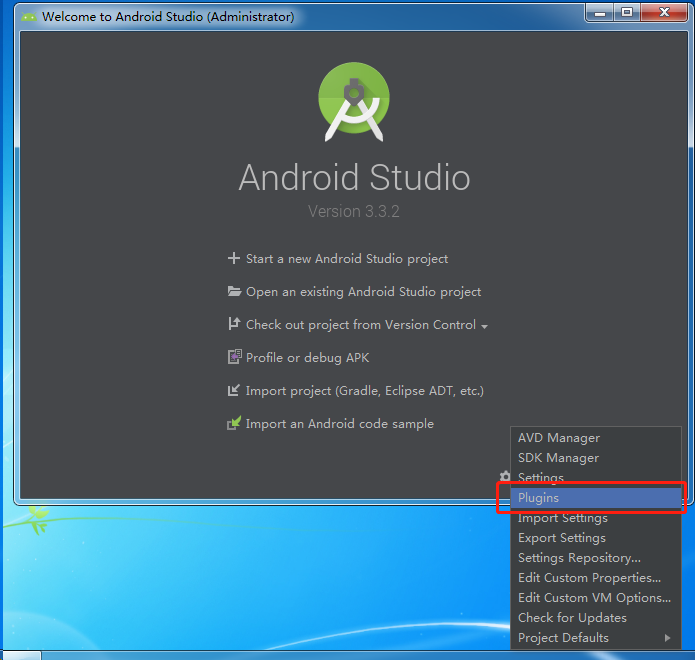The image size is (695, 660).
Task: Open Settings Repository... menu entry
Action: click(x=596, y=558)
